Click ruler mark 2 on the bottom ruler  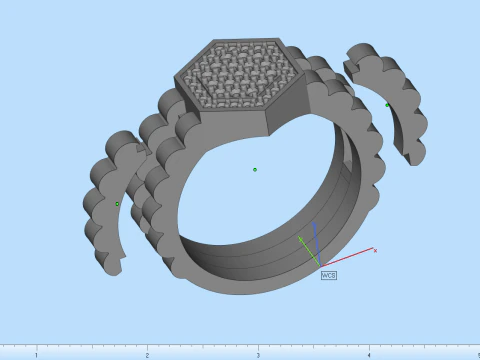(x=147, y=355)
